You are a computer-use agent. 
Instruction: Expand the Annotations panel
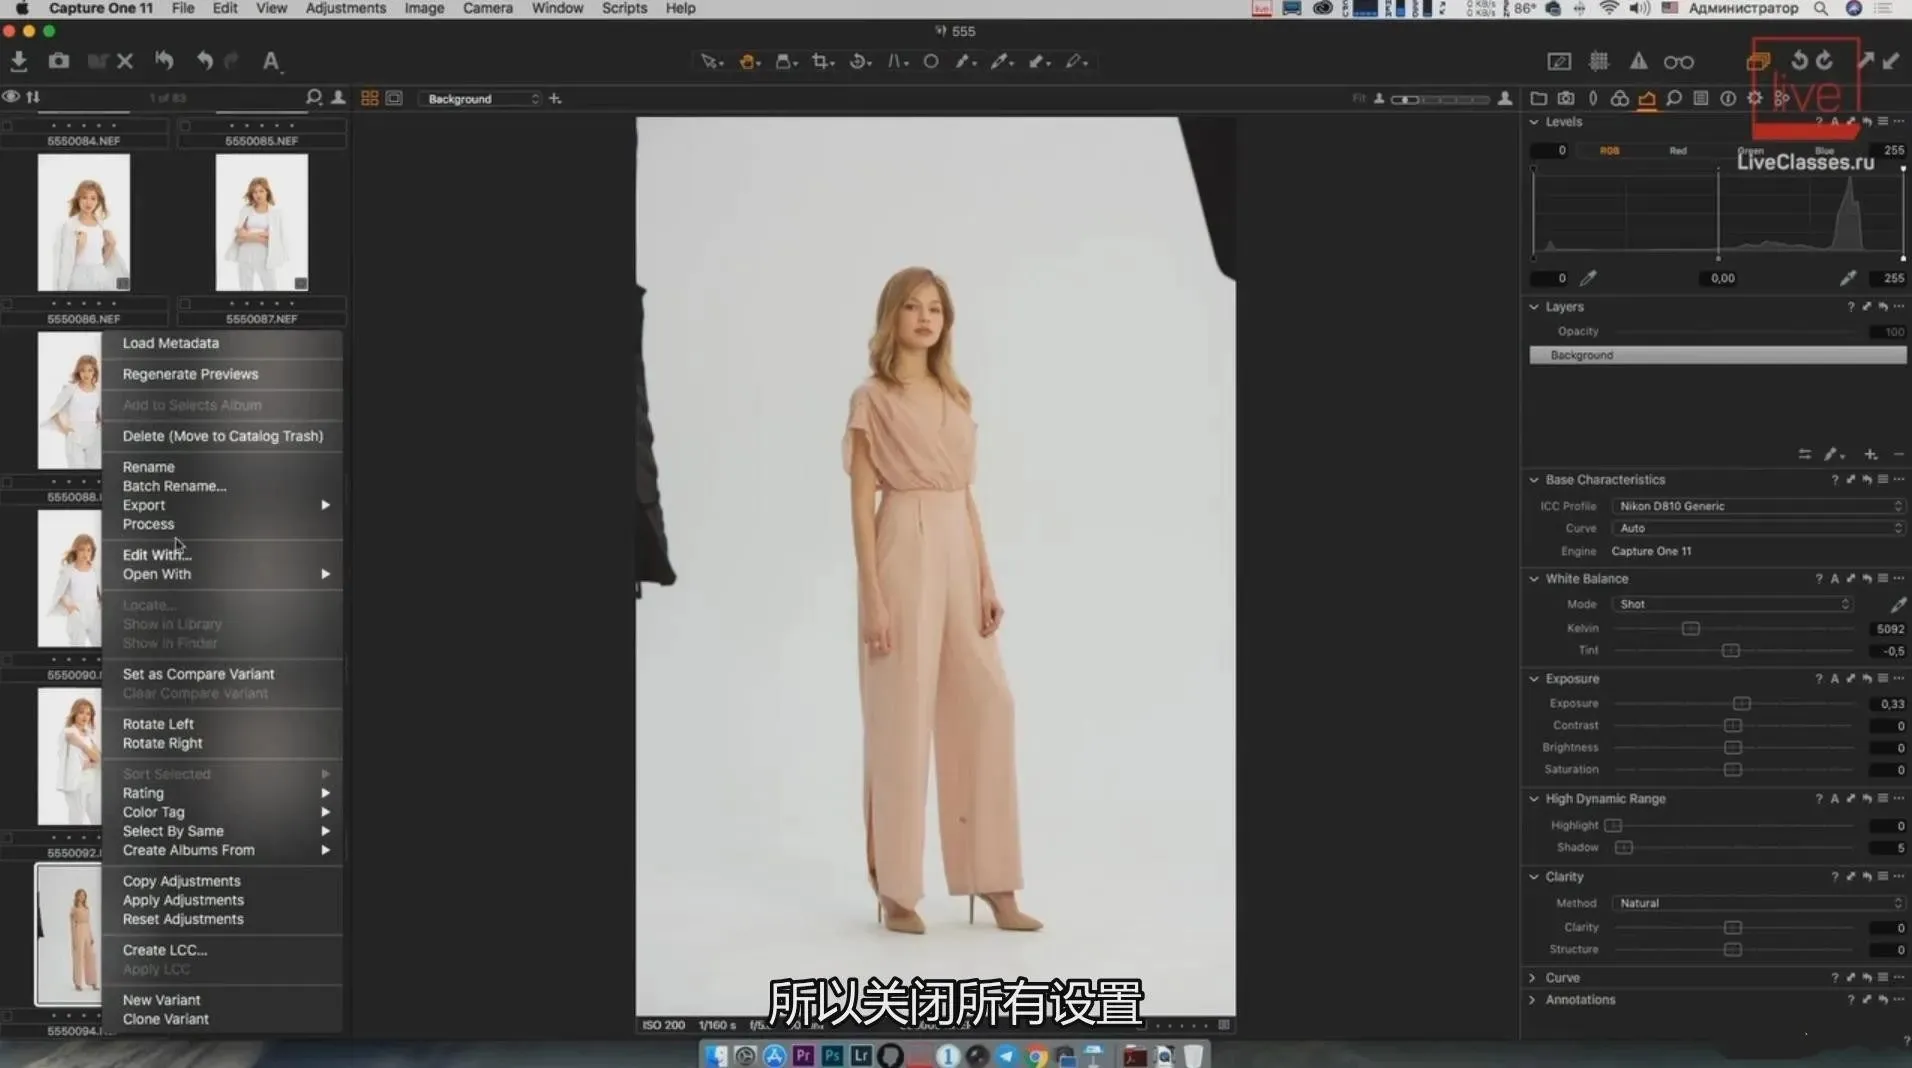[x=1533, y=1000]
